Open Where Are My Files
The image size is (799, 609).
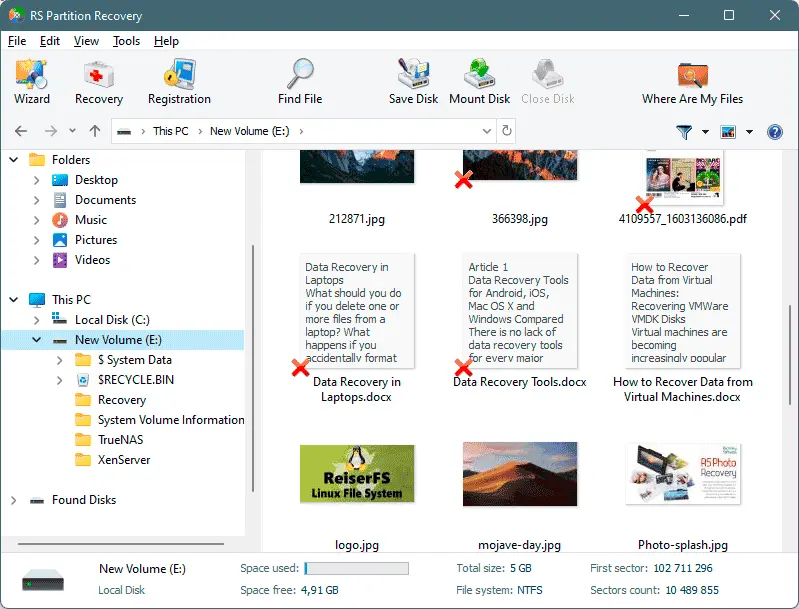pos(692,82)
